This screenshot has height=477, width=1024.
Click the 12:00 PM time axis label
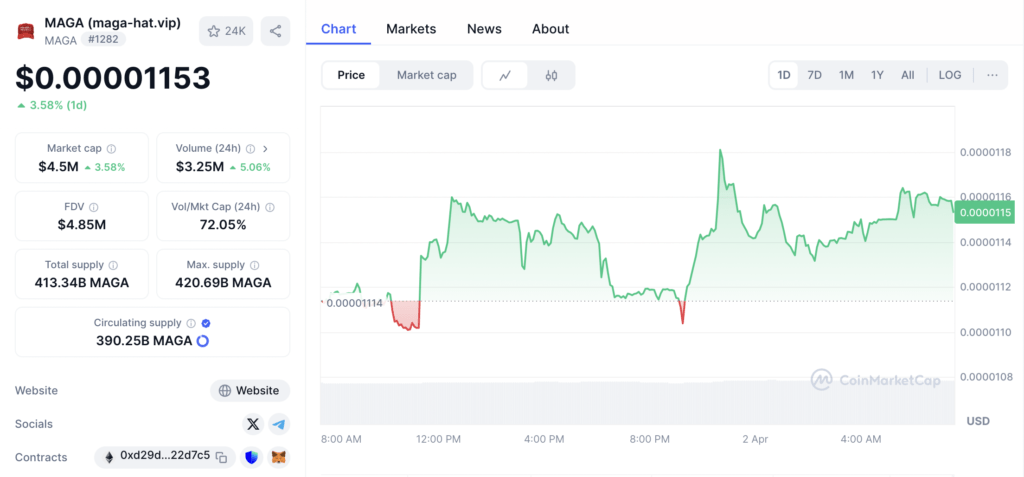point(439,439)
